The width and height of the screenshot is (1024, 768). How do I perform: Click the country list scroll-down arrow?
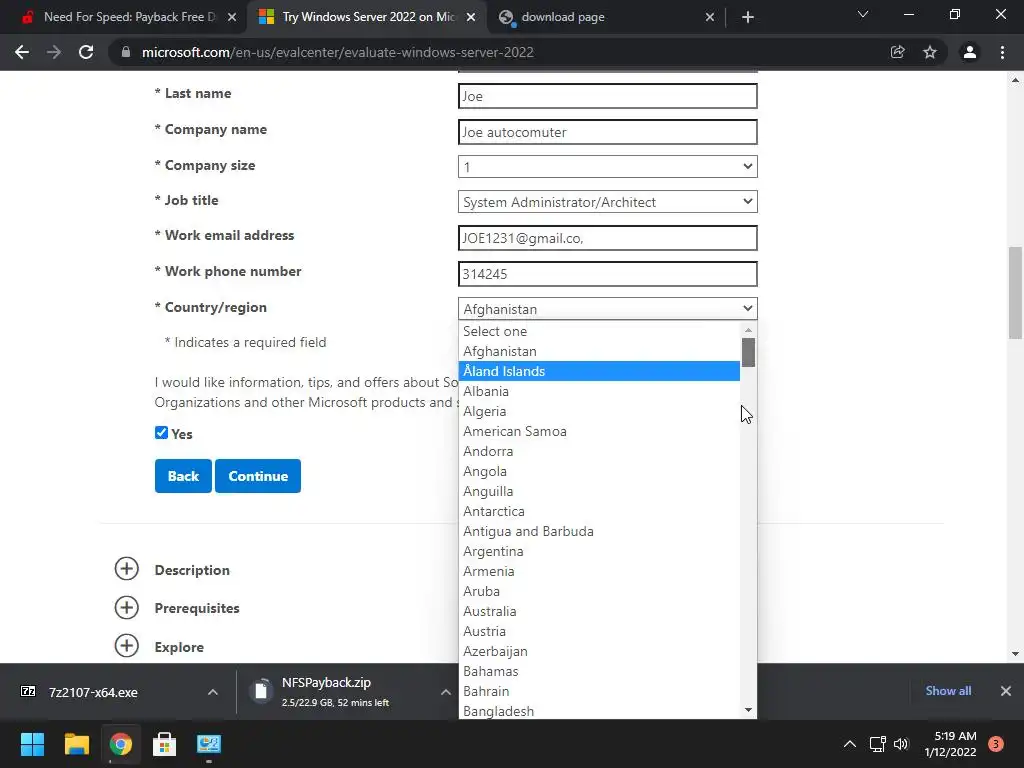coord(748,710)
